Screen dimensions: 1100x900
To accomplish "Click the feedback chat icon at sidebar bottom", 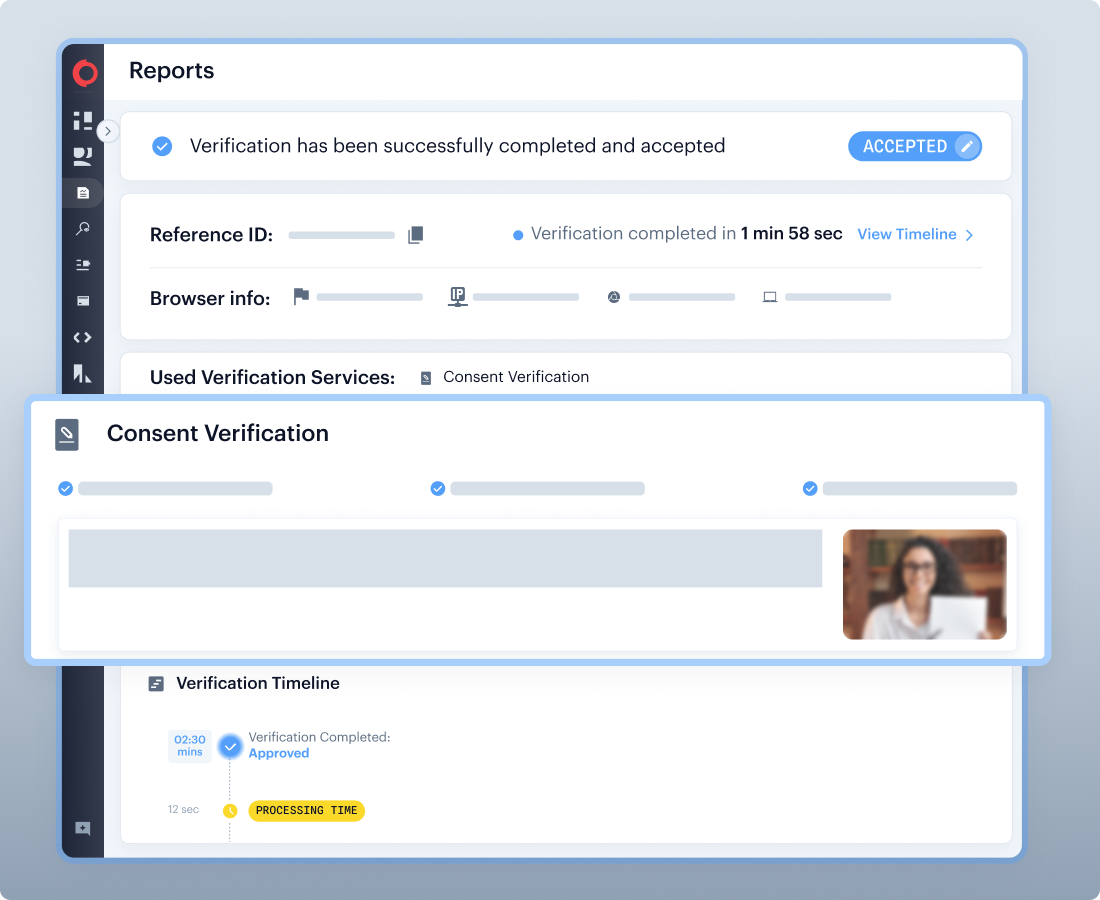I will 83,828.
